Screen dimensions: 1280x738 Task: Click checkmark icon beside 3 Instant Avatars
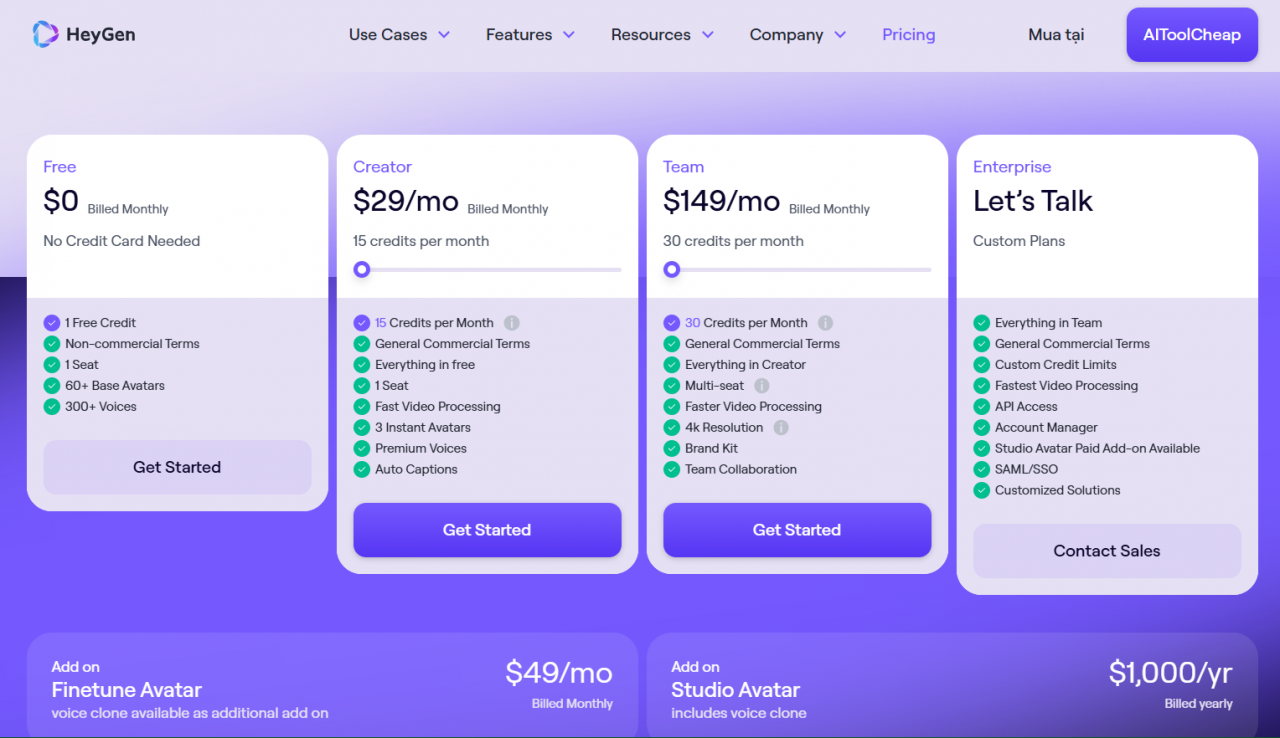(x=362, y=428)
